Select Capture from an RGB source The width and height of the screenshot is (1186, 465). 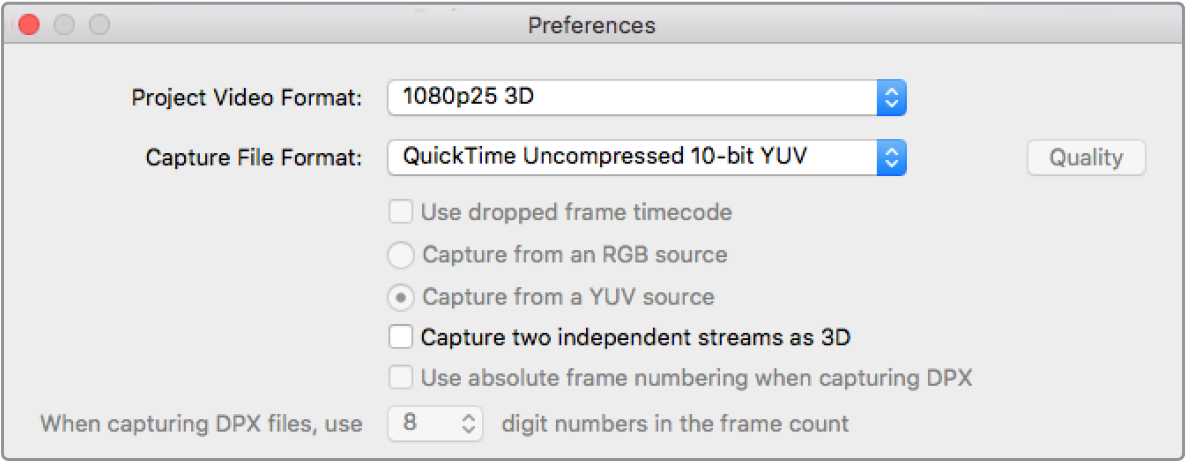click(x=401, y=255)
